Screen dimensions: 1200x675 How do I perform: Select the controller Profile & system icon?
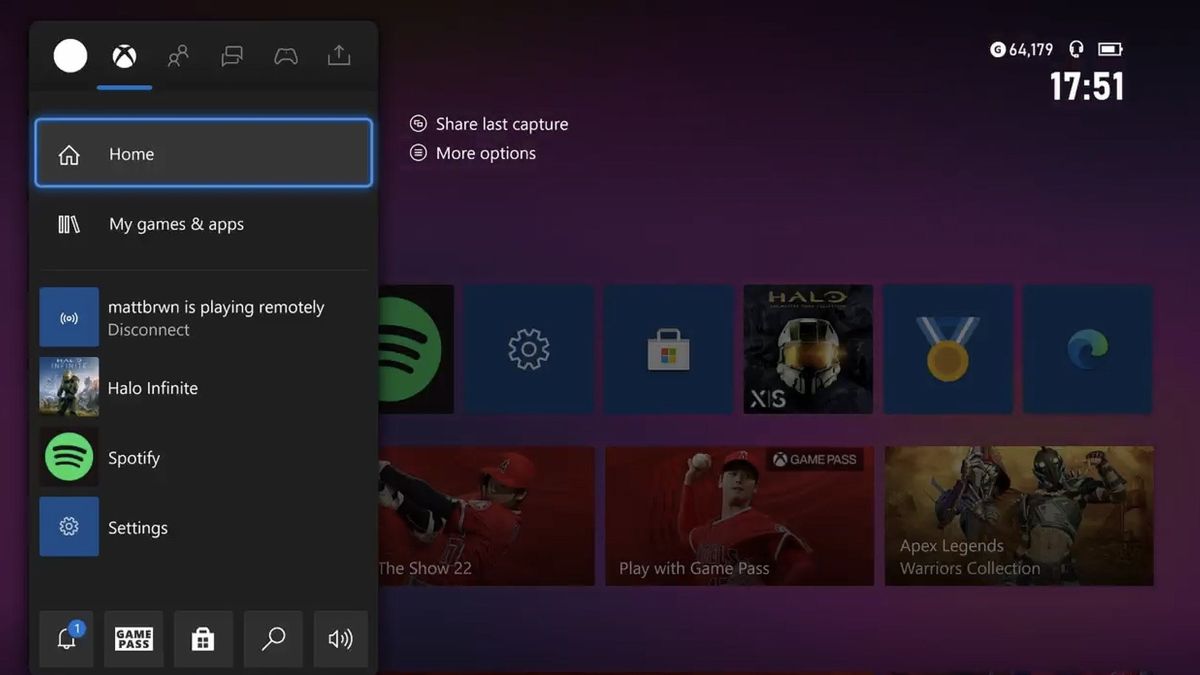pyautogui.click(x=285, y=56)
